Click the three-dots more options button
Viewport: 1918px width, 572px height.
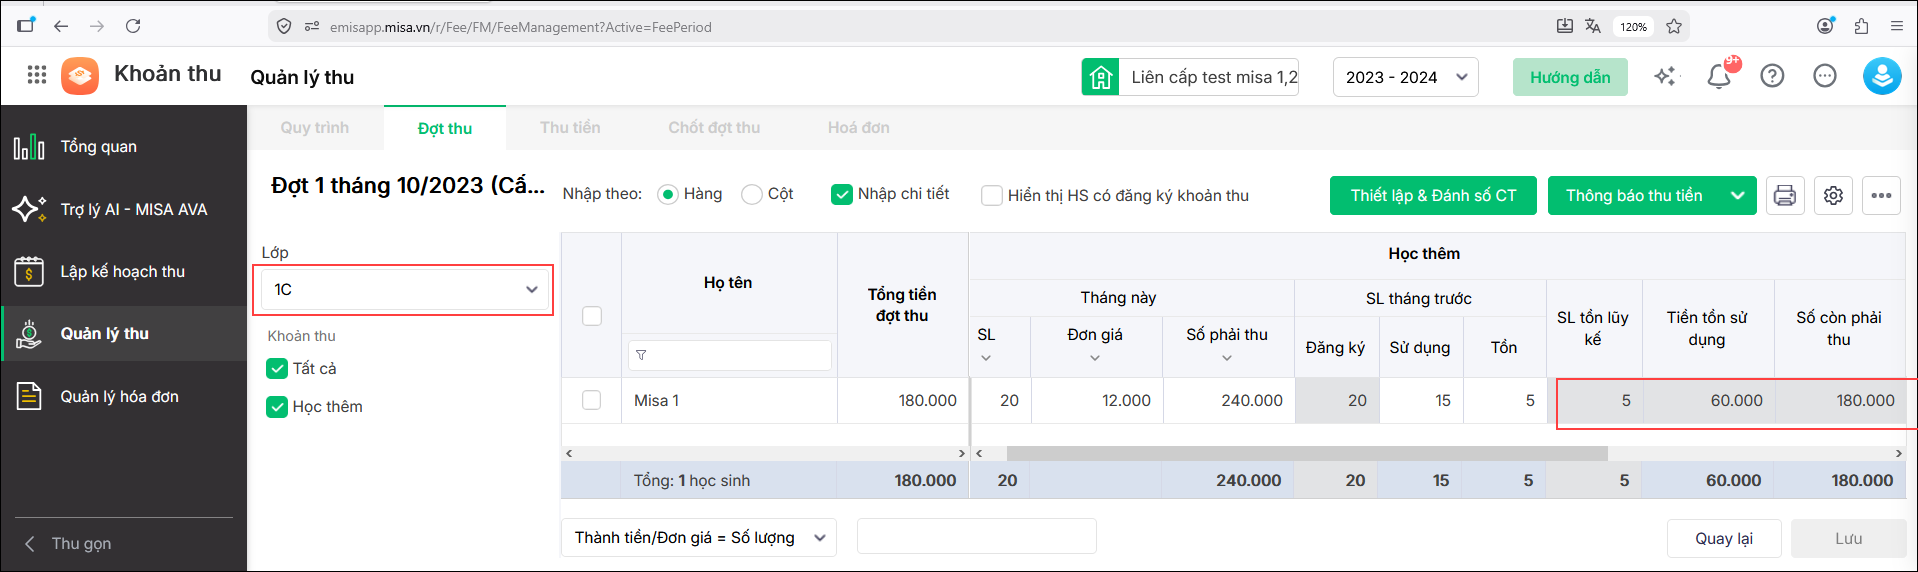coord(1881,196)
